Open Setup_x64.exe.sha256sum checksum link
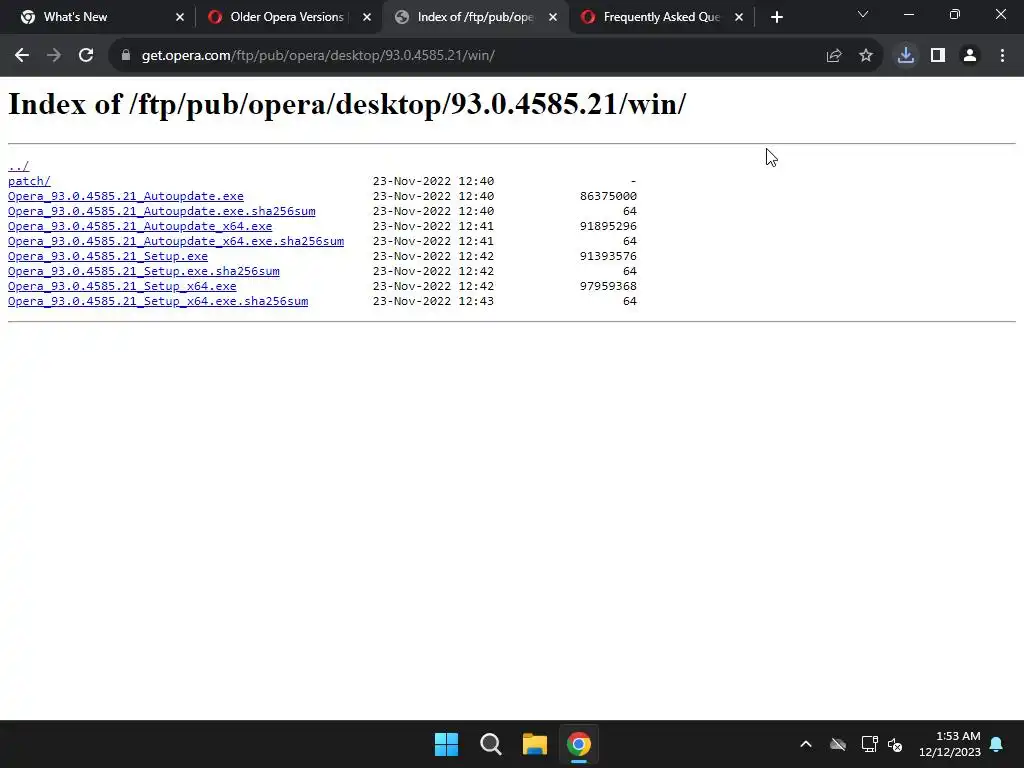 tap(158, 301)
